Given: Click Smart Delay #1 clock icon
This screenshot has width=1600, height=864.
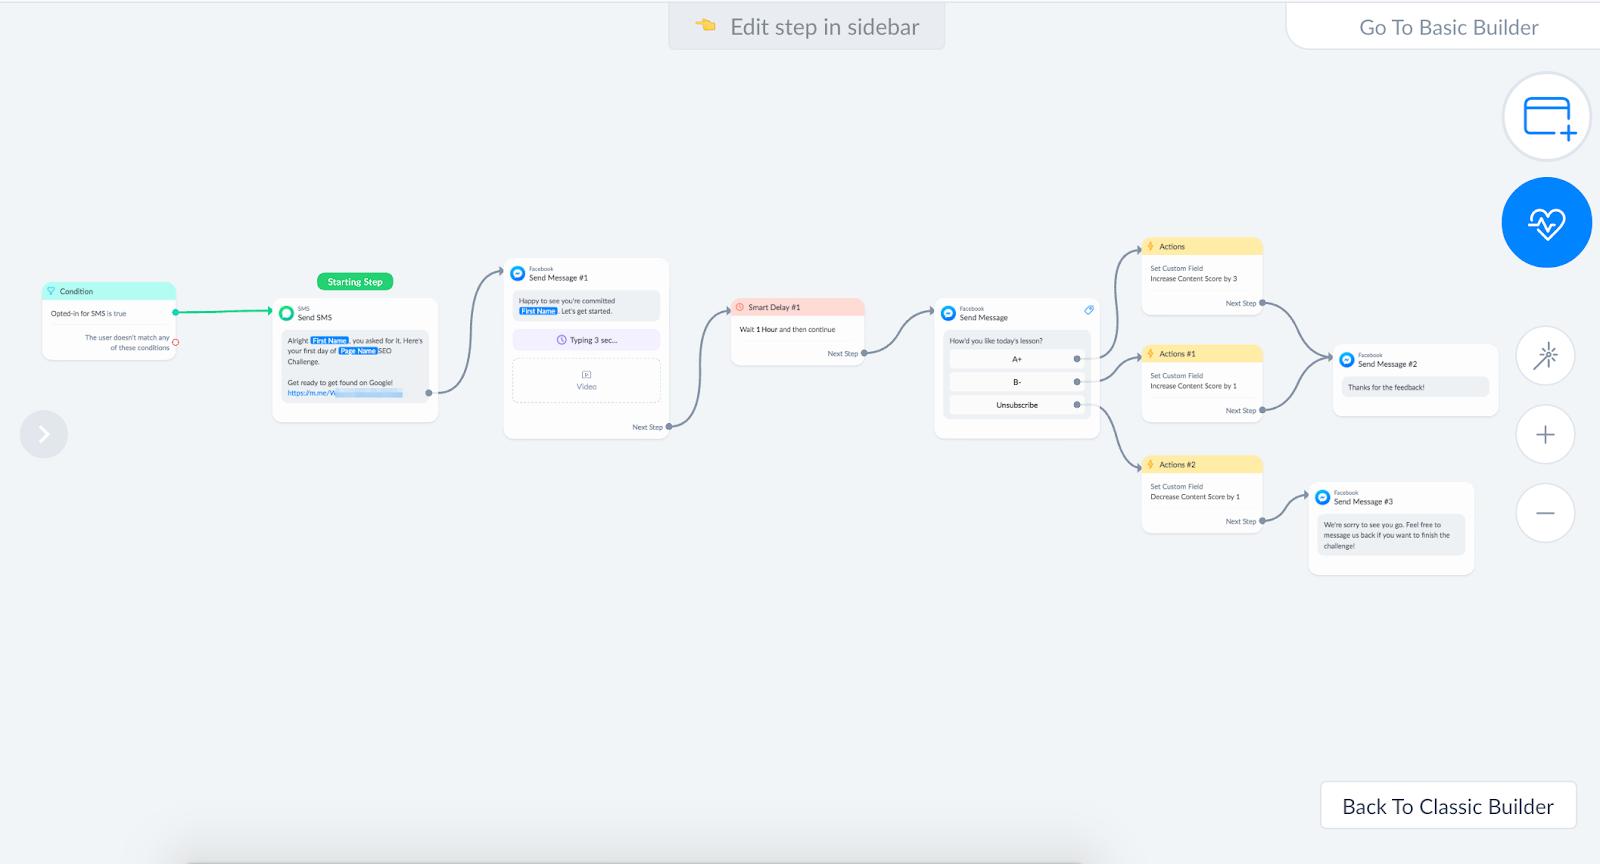Looking at the screenshot, I should tap(740, 307).
